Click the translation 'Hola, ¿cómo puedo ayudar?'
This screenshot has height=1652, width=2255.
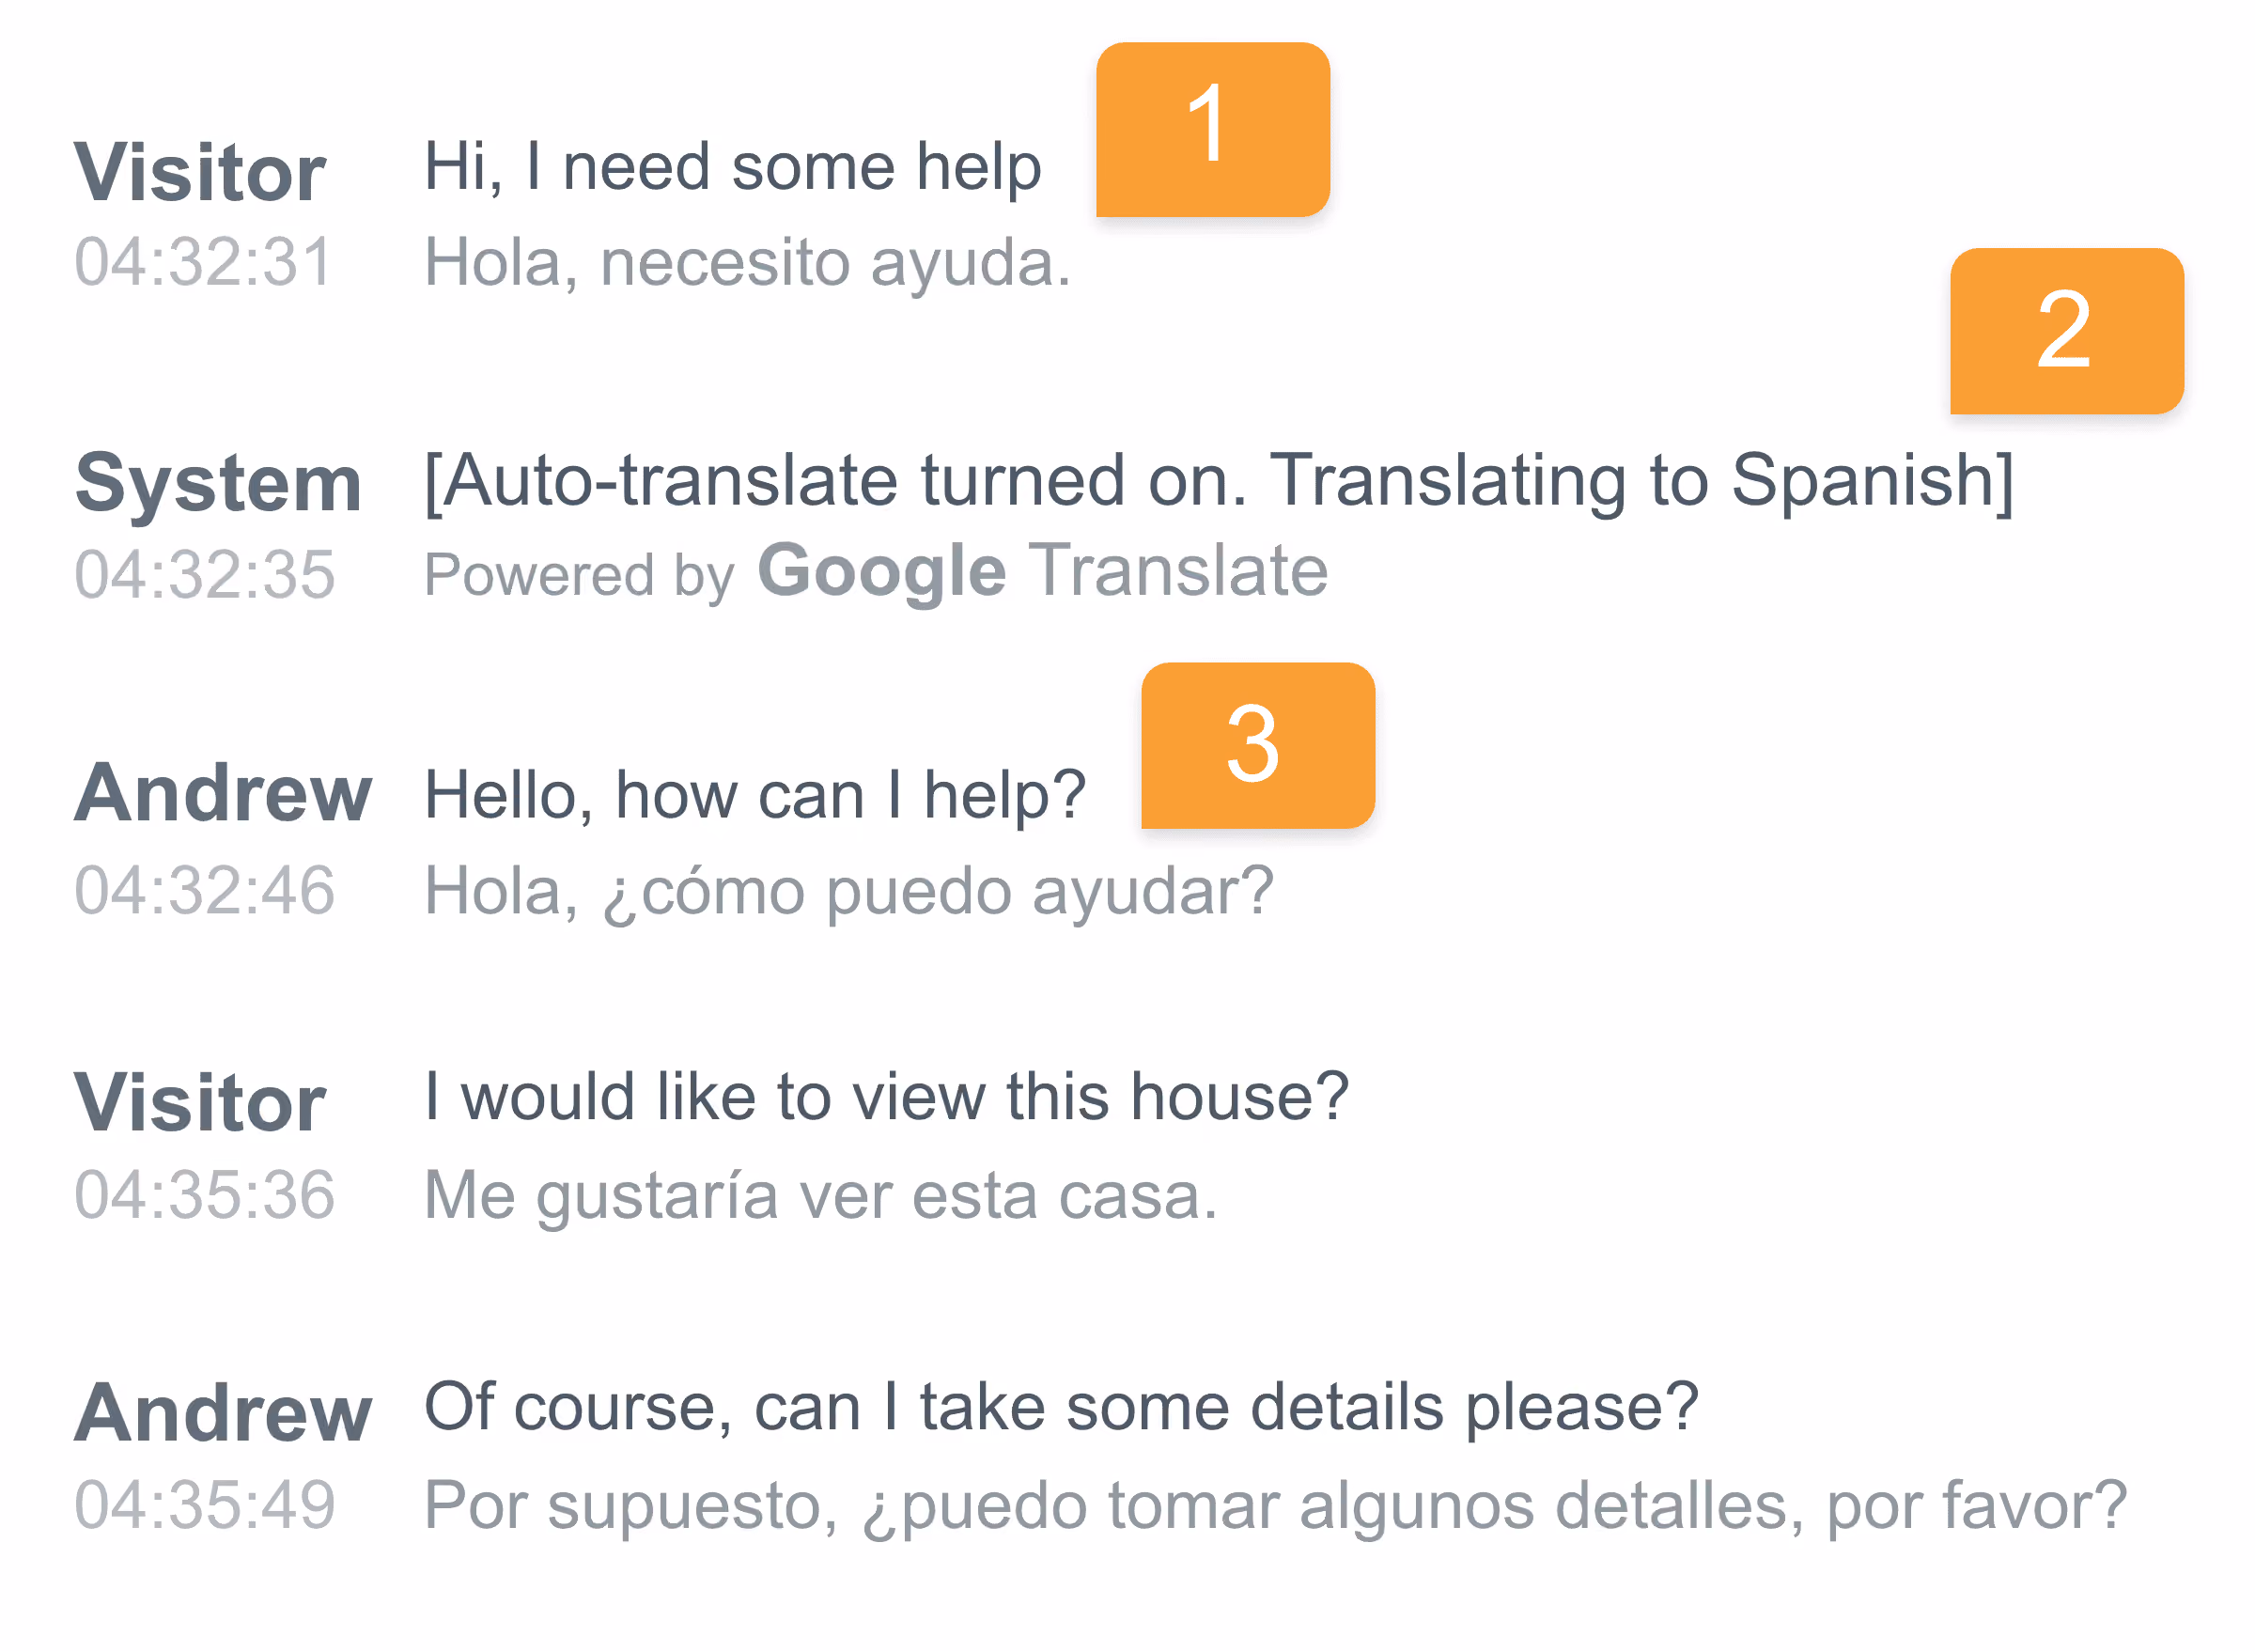849,892
